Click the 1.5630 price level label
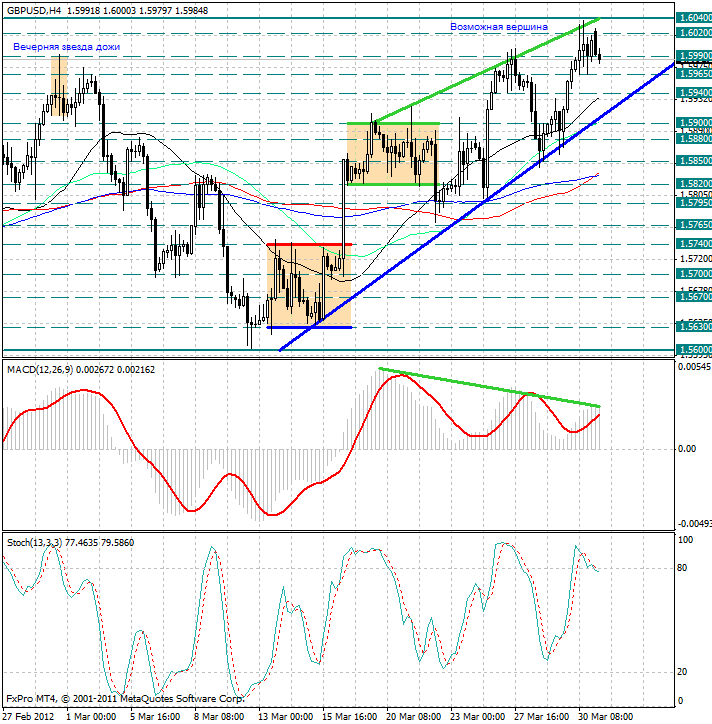Viewport: 712px width, 724px height. click(694, 327)
